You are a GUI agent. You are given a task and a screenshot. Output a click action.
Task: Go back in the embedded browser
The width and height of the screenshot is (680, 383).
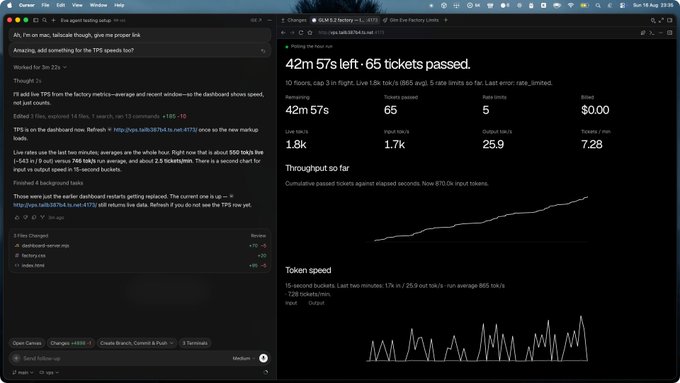tap(283, 33)
